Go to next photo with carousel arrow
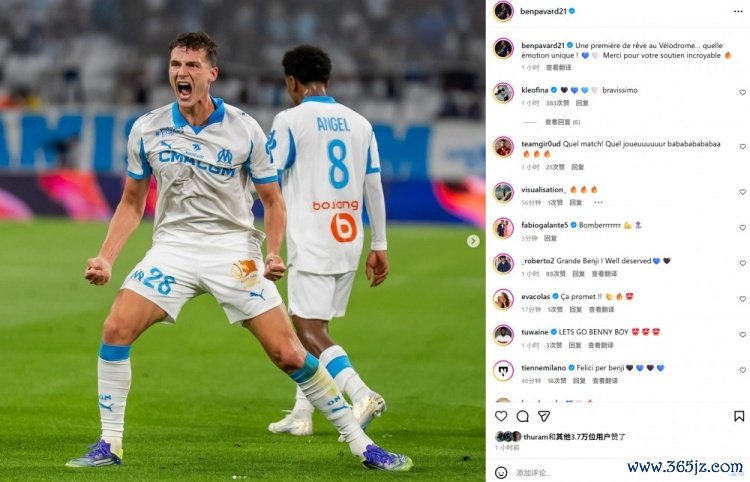Viewport: 750px width, 482px height. pos(473,241)
